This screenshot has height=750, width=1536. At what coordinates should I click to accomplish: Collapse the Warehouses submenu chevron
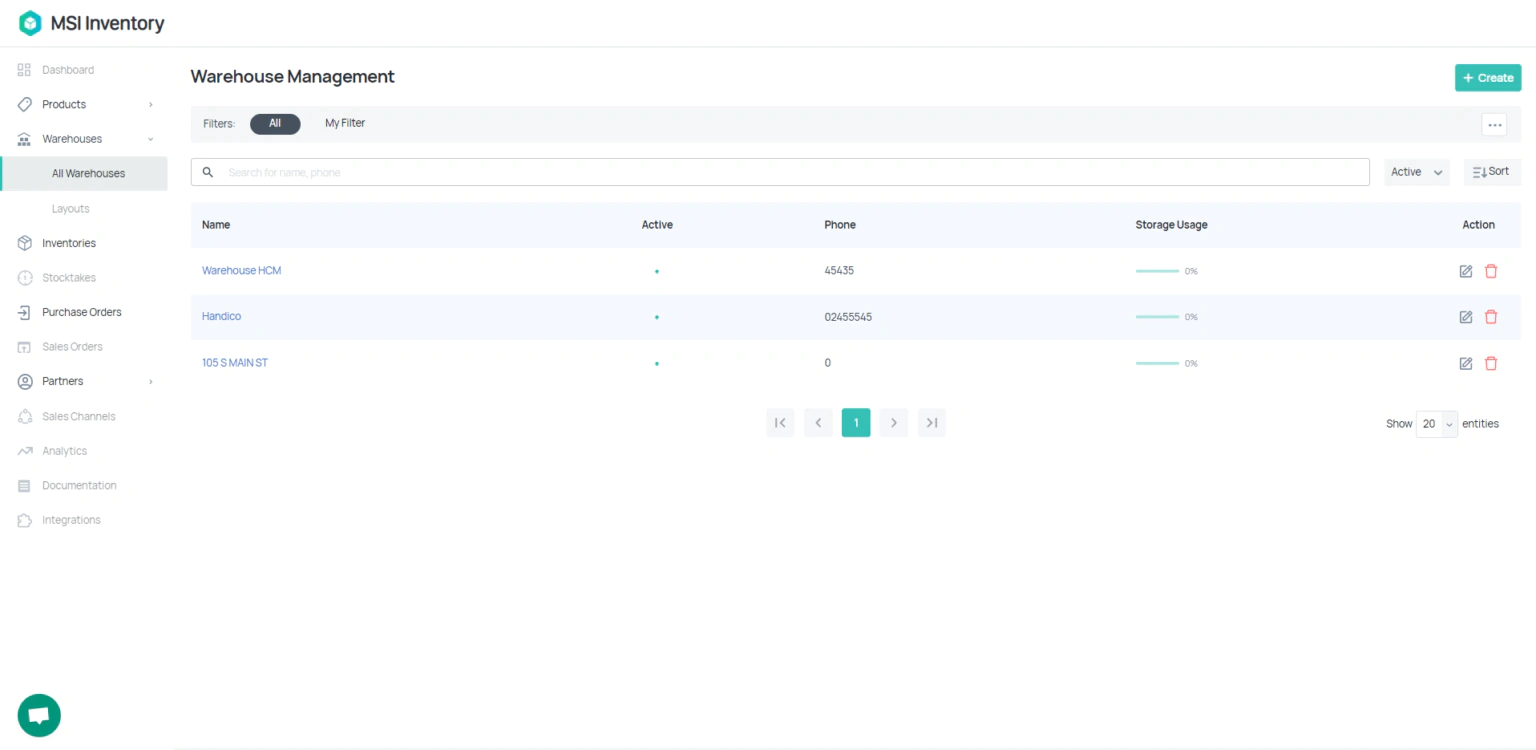point(151,139)
